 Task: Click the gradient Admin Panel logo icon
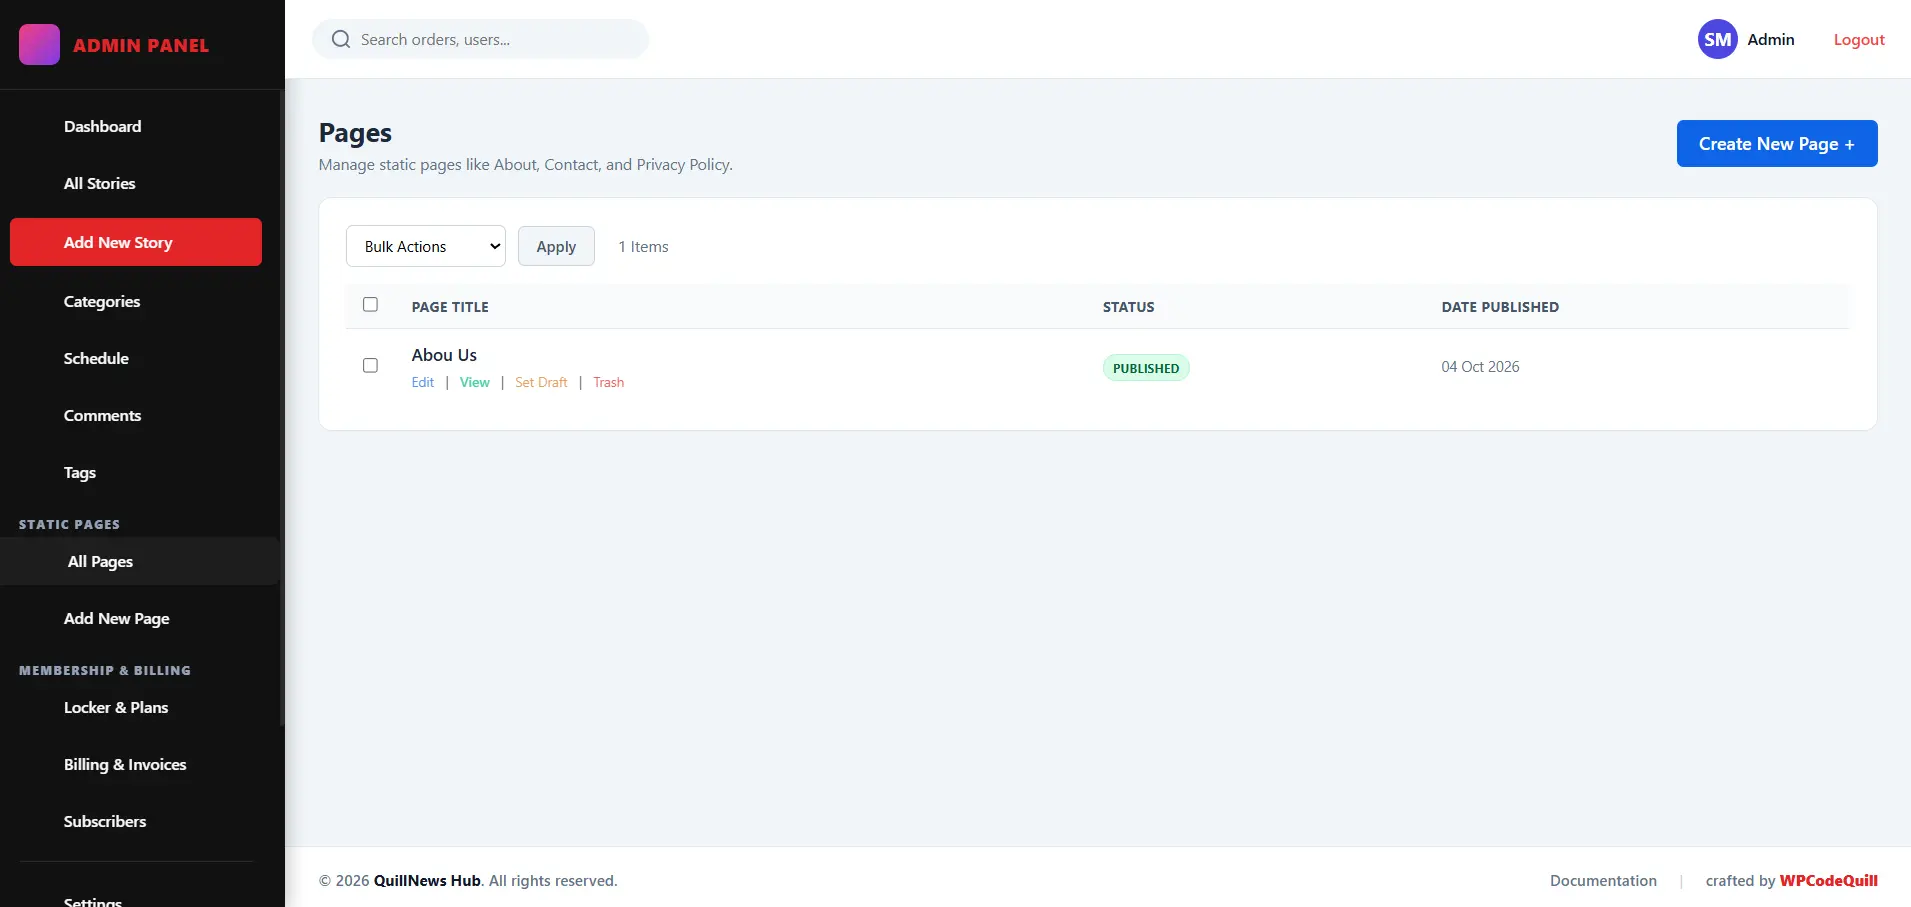tap(39, 45)
